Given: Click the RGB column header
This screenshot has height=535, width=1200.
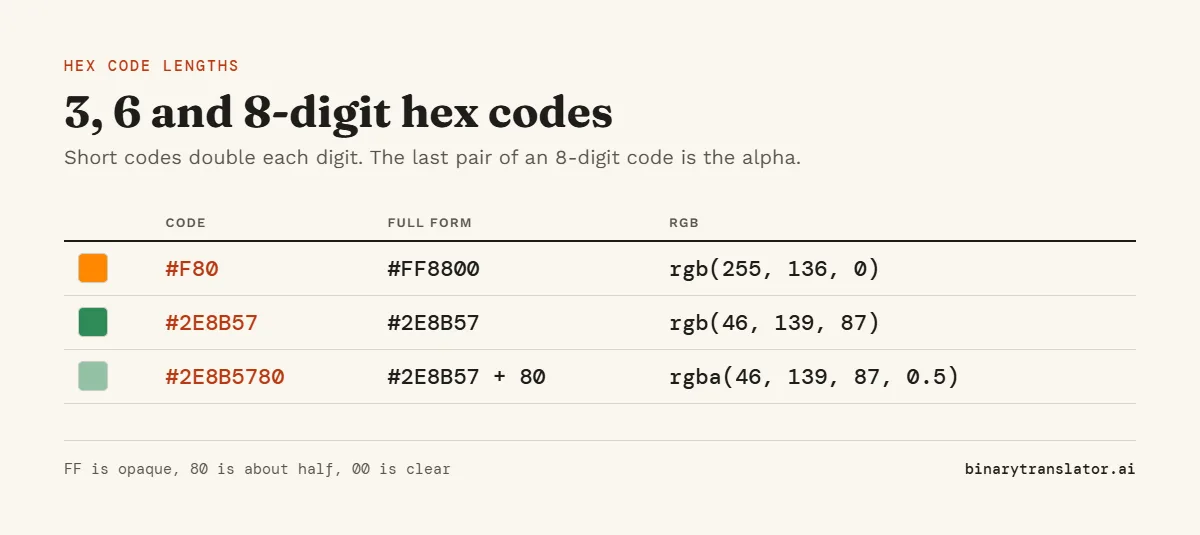Looking at the screenshot, I should (684, 223).
